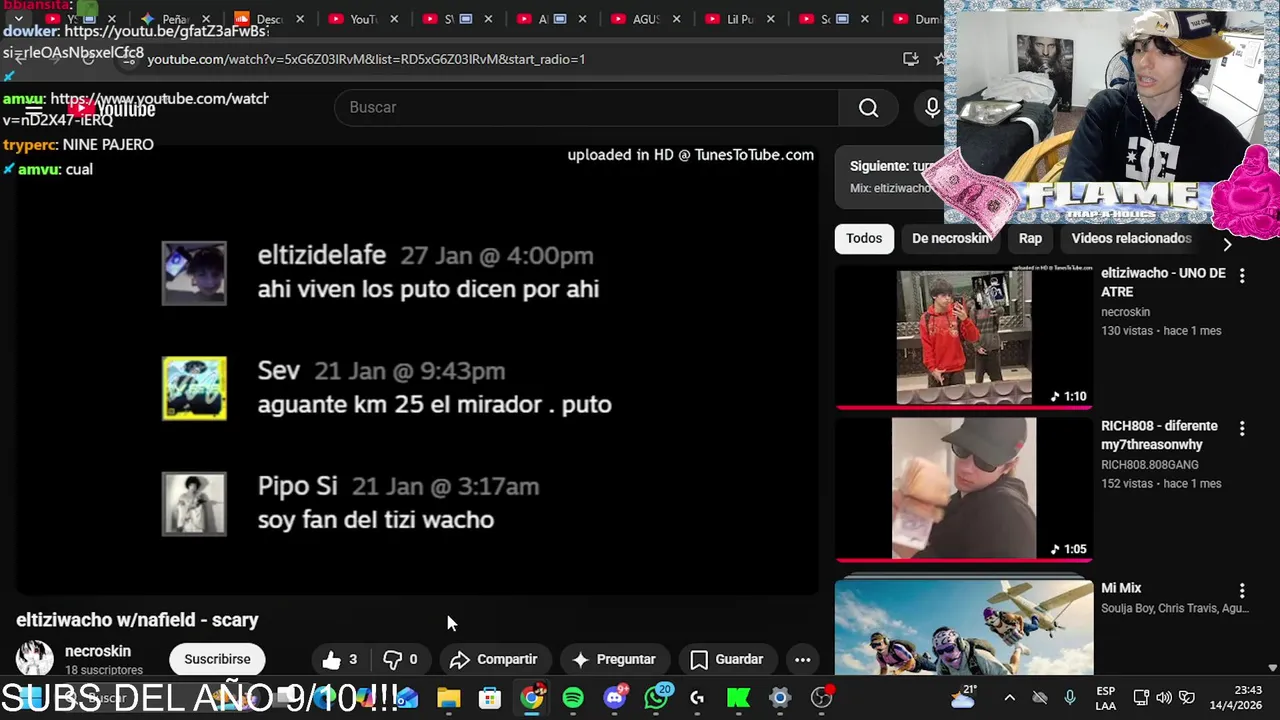
Task: Click the YouTube logo home link
Action: [112, 108]
